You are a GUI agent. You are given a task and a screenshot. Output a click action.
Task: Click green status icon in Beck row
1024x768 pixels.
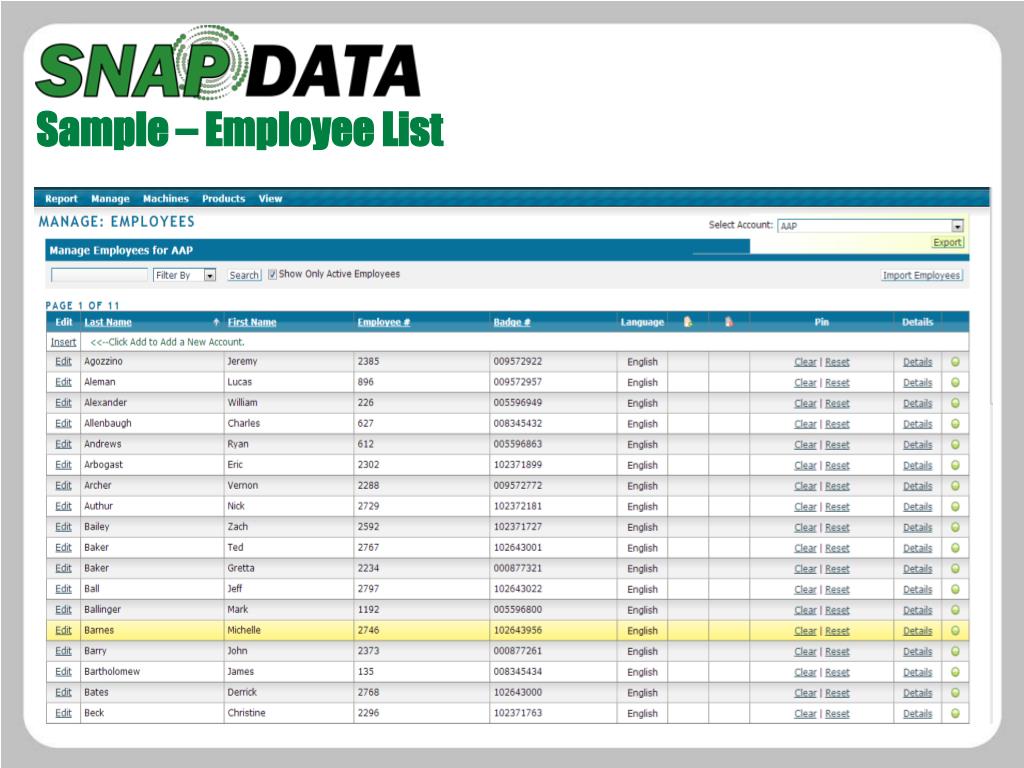point(955,713)
